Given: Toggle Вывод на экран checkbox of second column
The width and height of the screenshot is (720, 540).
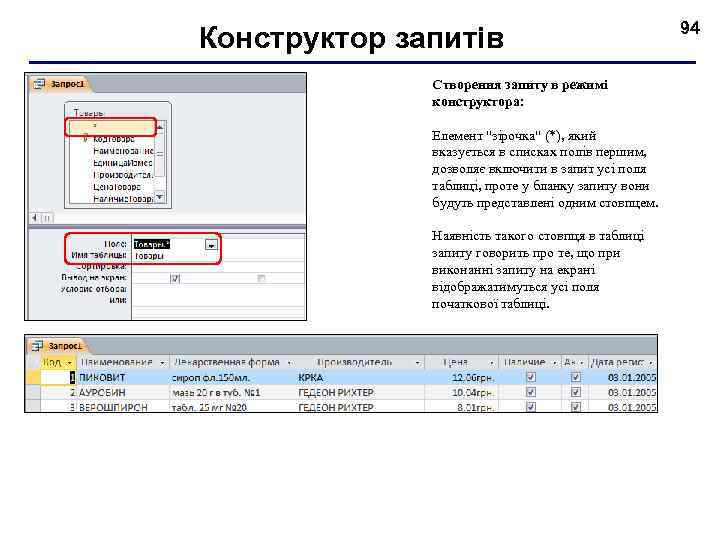Looking at the screenshot, I should pyautogui.click(x=261, y=278).
